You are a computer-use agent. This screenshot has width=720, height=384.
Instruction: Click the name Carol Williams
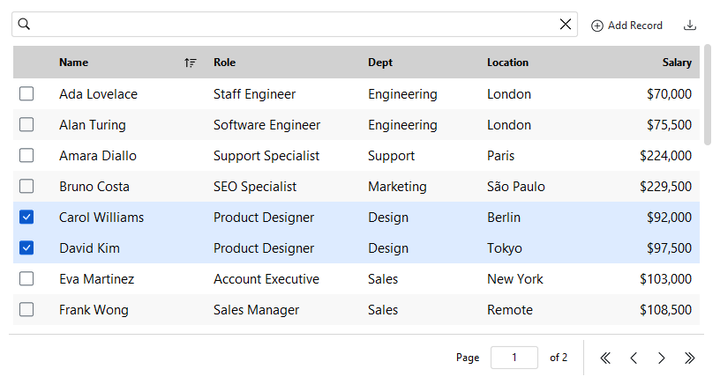tap(101, 217)
